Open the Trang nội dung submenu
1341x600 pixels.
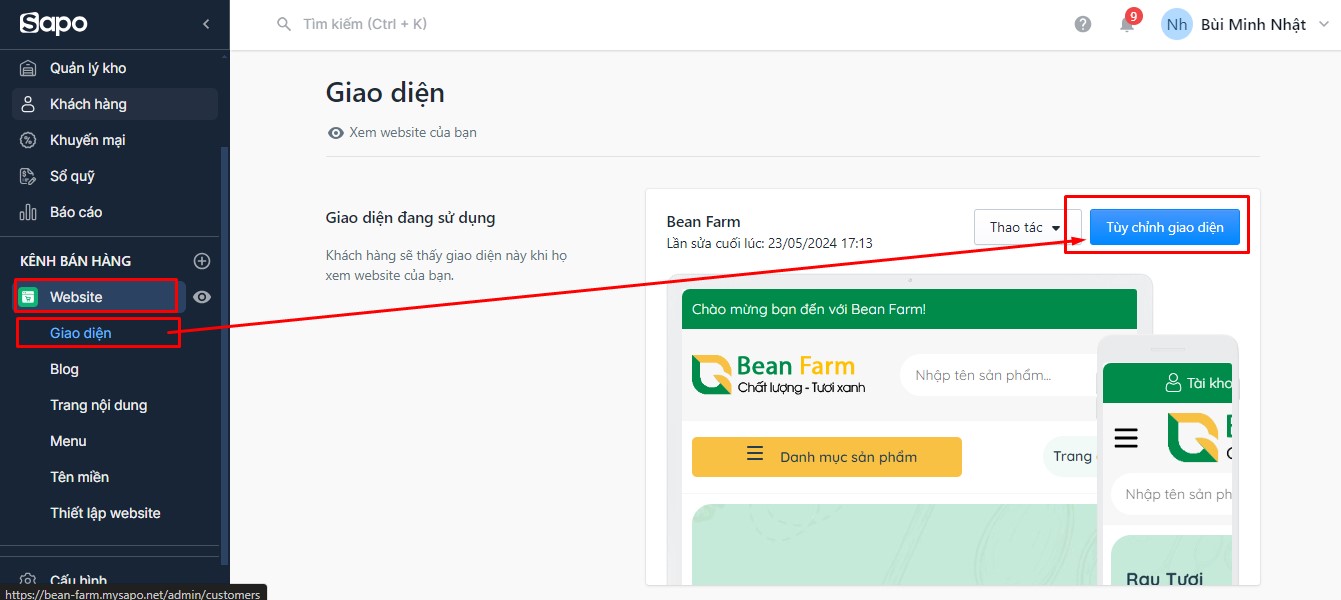[98, 405]
